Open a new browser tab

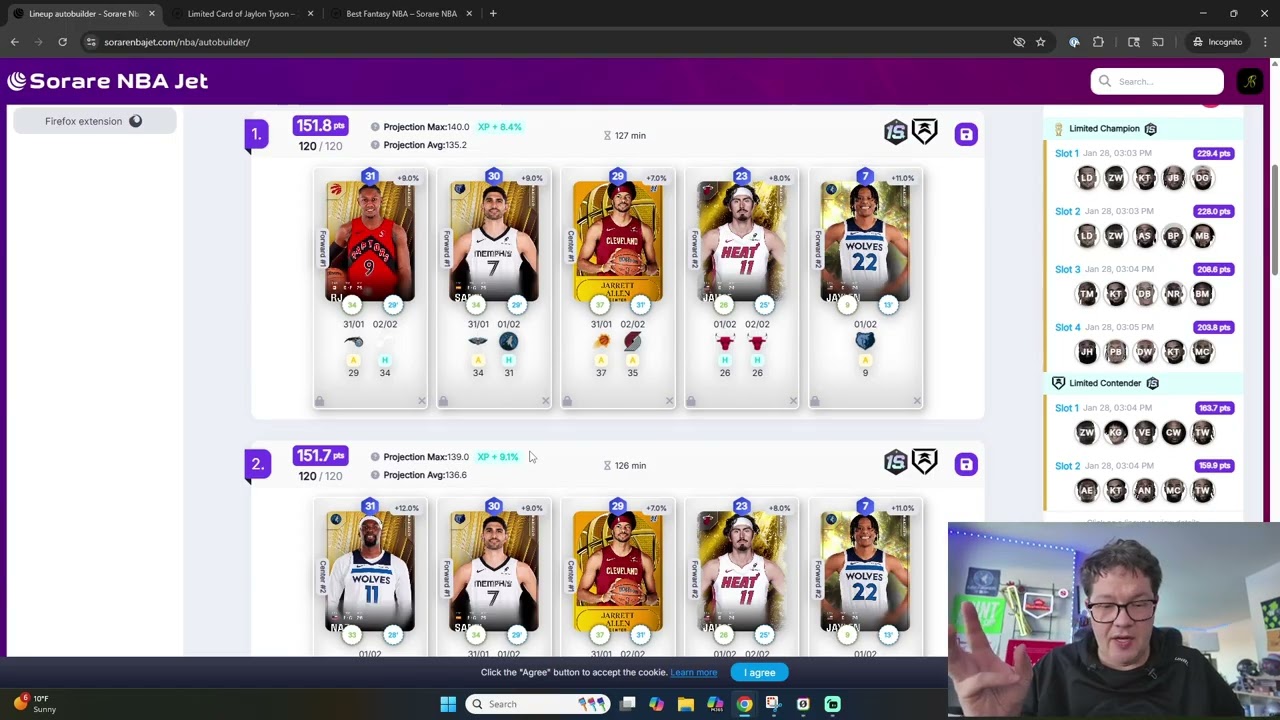pyautogui.click(x=493, y=14)
